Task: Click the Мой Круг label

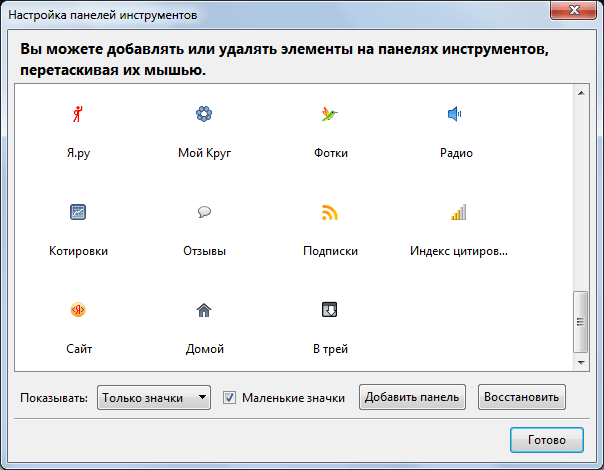Action: (205, 153)
